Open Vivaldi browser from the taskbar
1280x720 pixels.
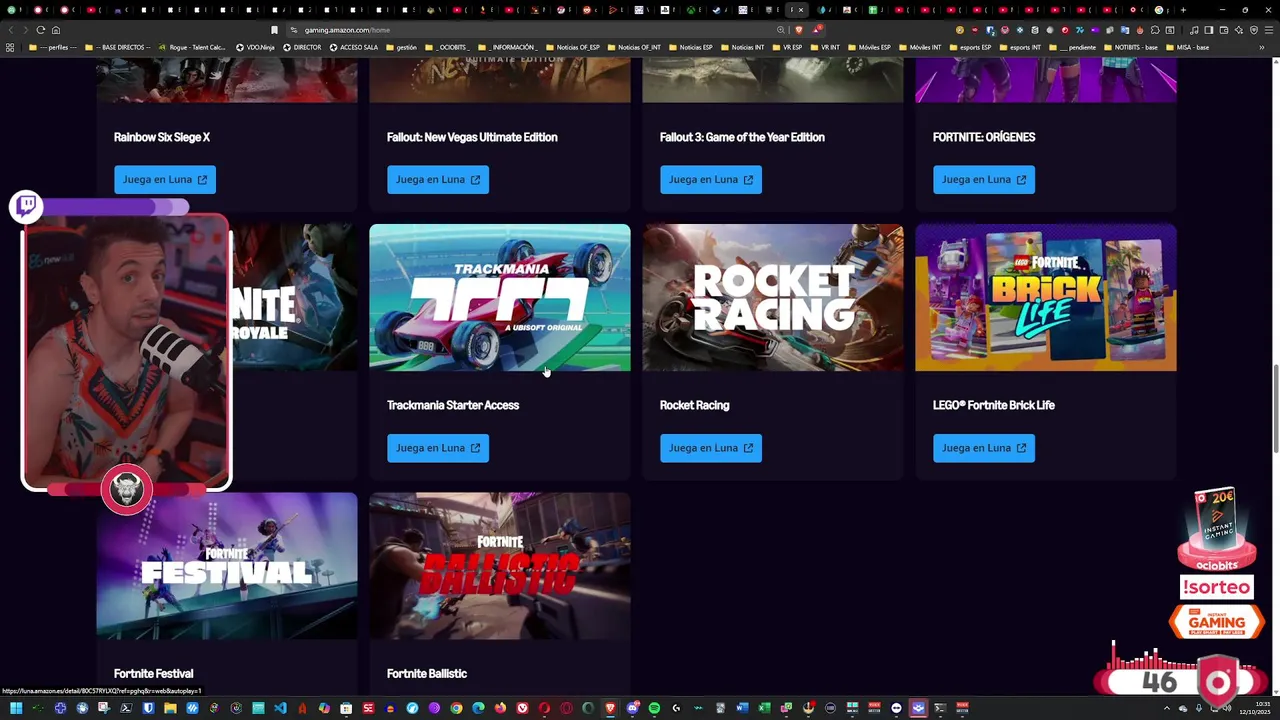click(522, 708)
